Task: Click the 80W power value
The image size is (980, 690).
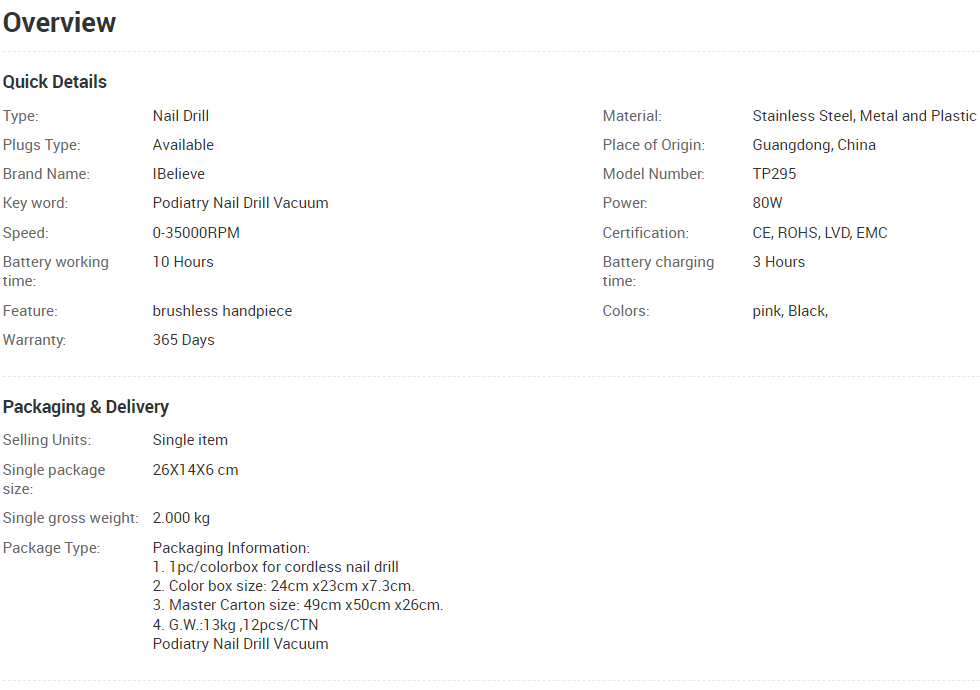Action: pyautogui.click(x=768, y=203)
